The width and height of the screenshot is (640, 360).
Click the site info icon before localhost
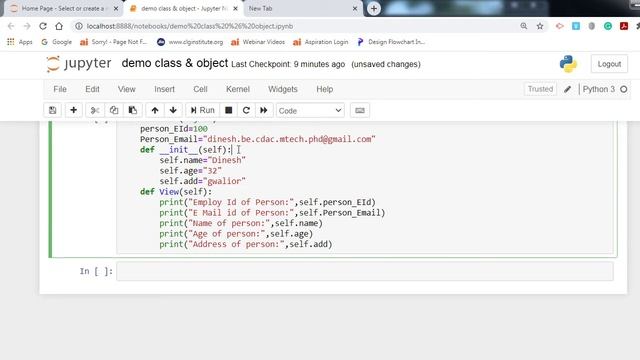[79, 26]
